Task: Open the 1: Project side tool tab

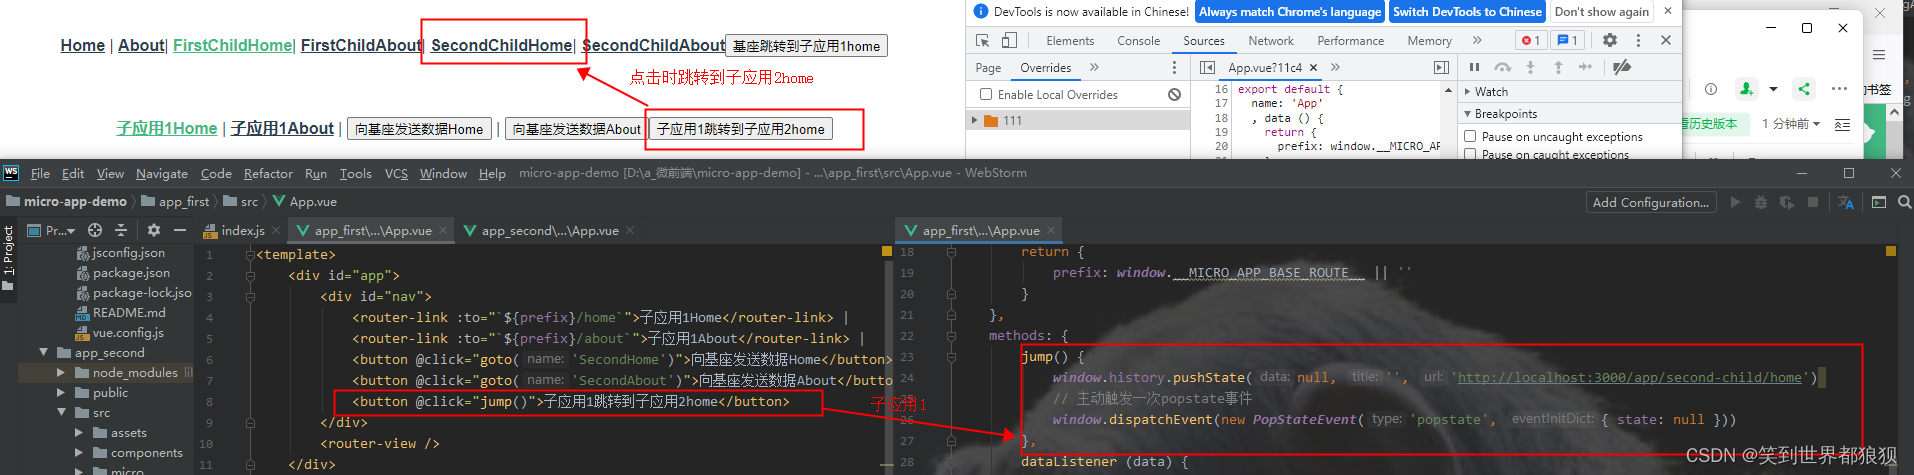Action: click(8, 258)
